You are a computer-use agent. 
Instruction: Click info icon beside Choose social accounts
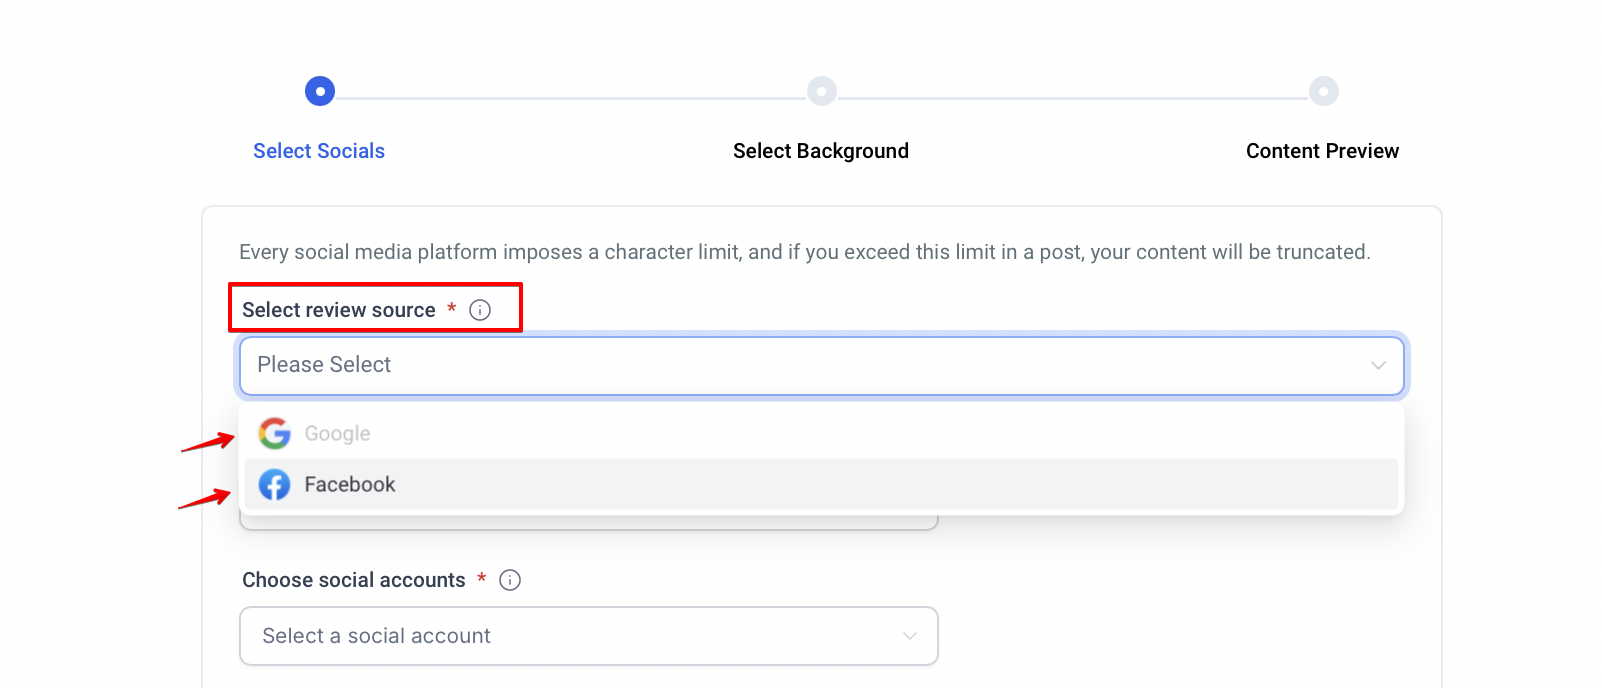point(510,580)
